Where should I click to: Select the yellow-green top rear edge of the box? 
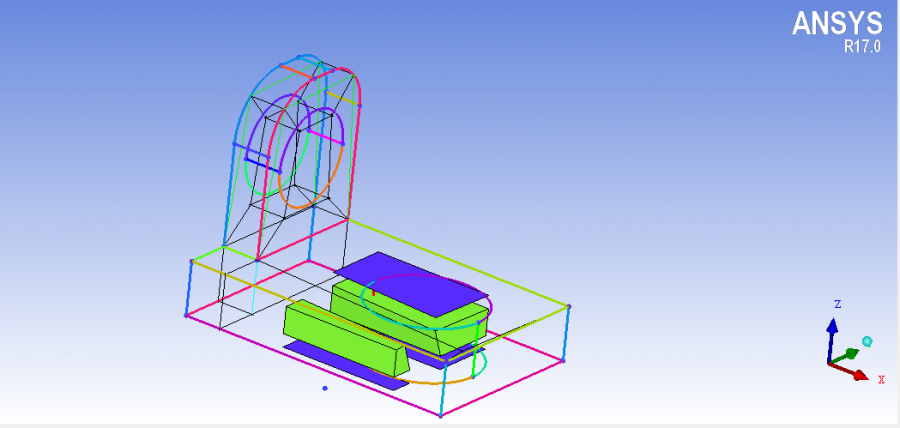[x=459, y=263]
